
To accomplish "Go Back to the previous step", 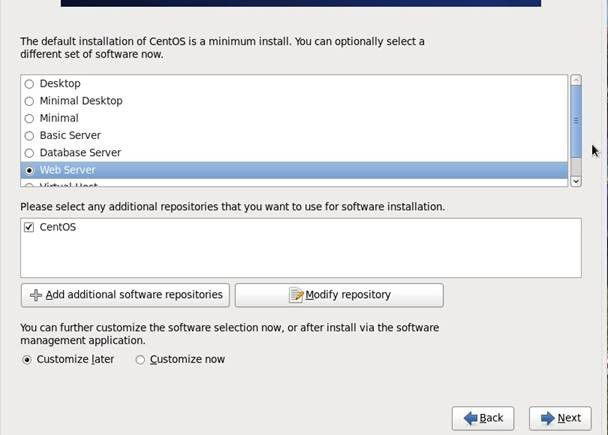I will point(483,418).
